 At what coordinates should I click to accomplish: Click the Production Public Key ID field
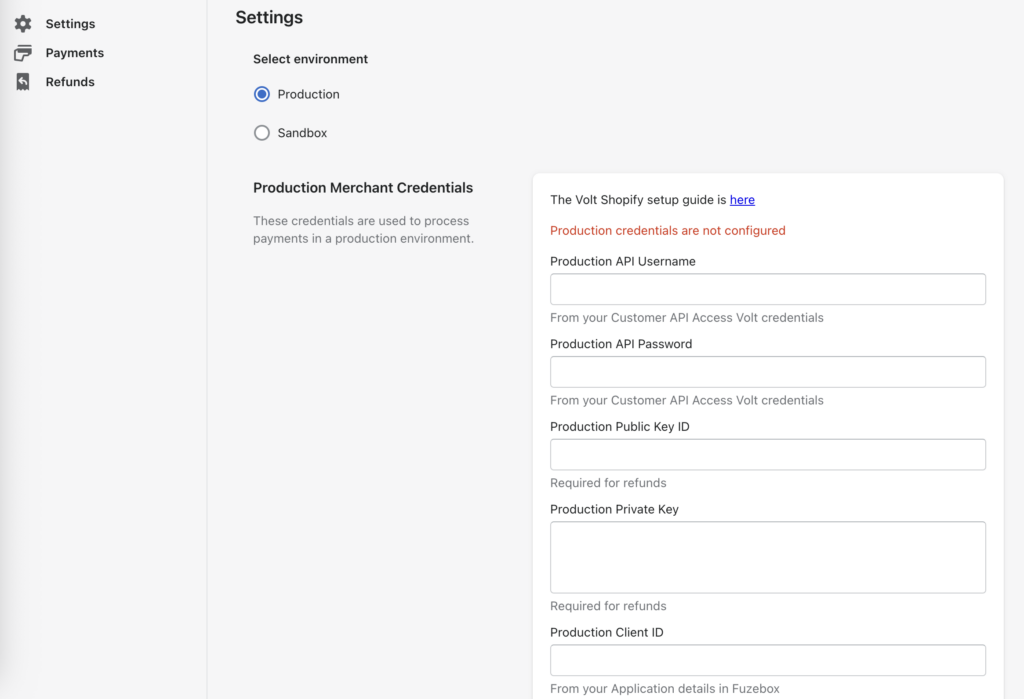click(x=767, y=454)
